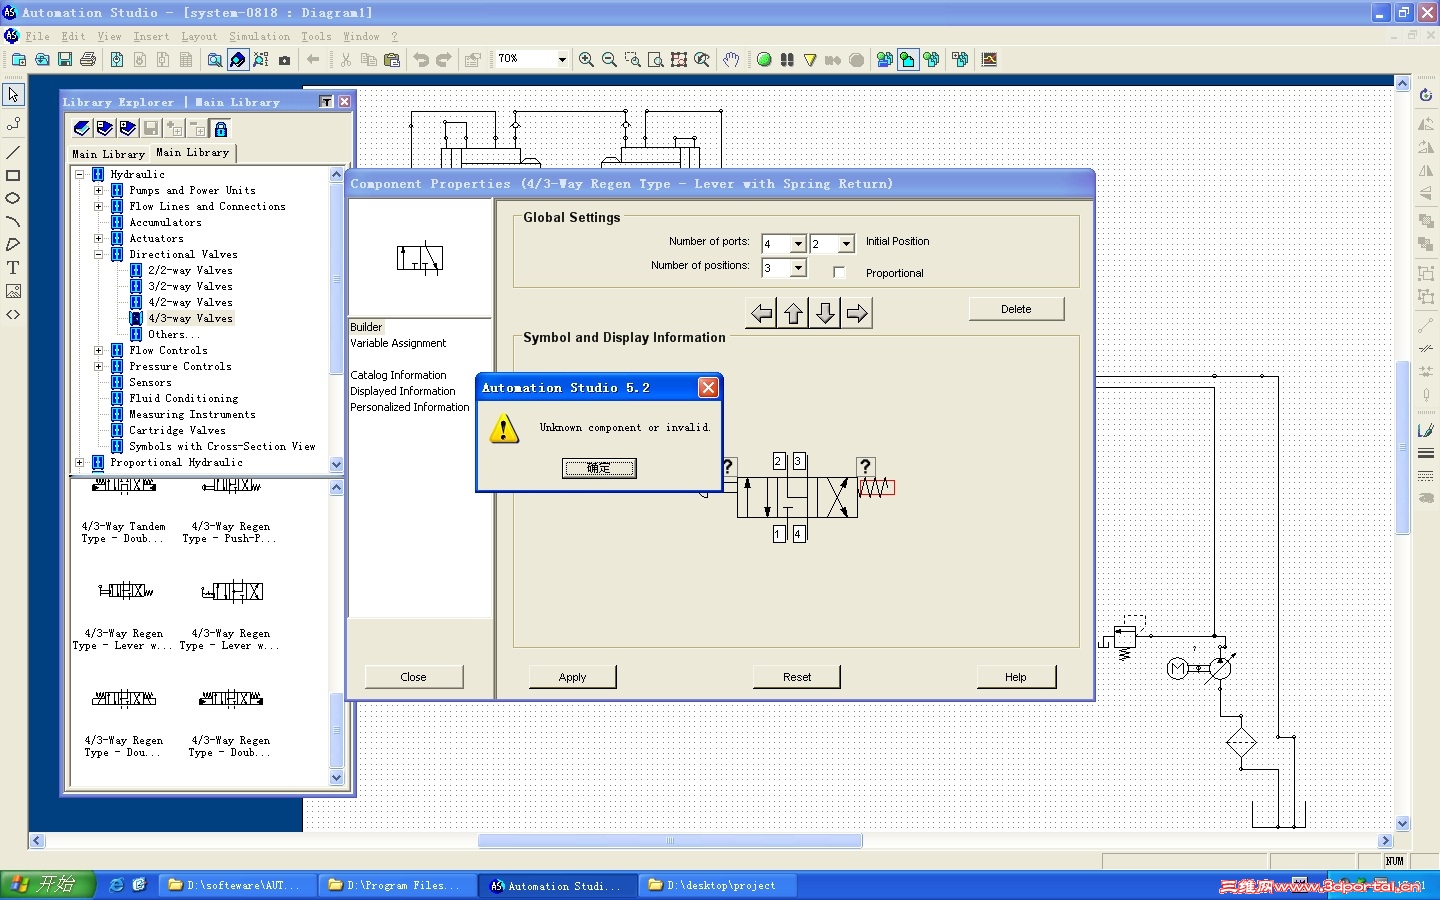Select the Line drawing tool
This screenshot has height=900, width=1440.
coord(13,153)
